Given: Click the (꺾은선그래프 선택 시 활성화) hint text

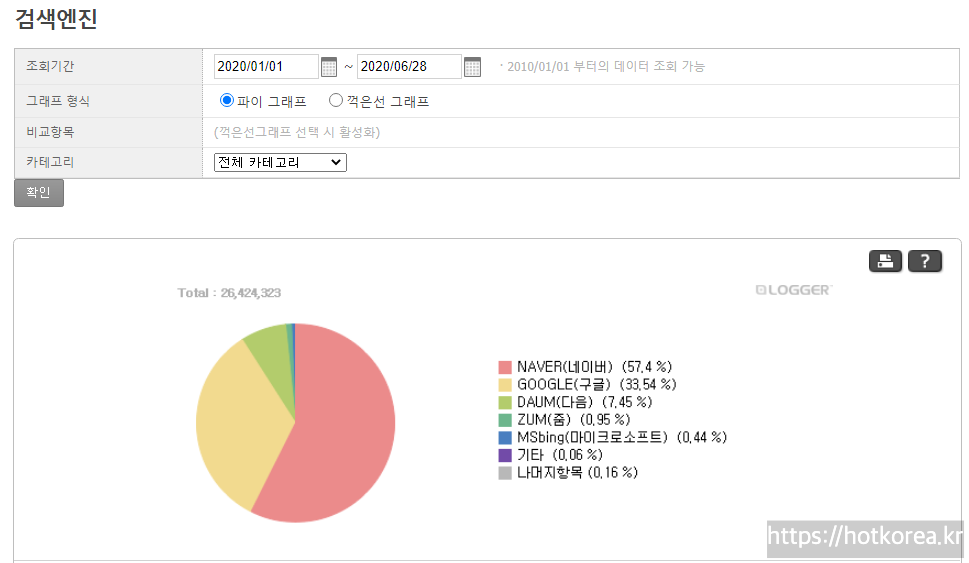Looking at the screenshot, I should [297, 132].
